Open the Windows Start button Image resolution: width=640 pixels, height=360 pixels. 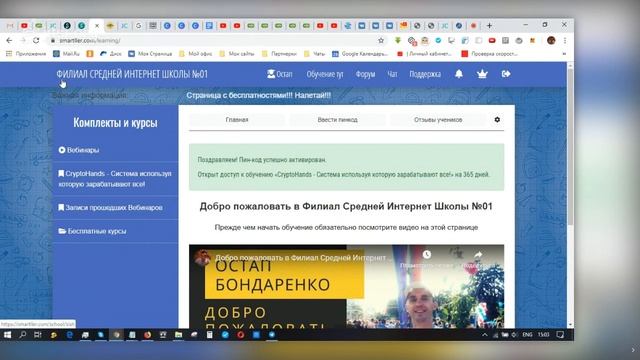tap(7, 335)
